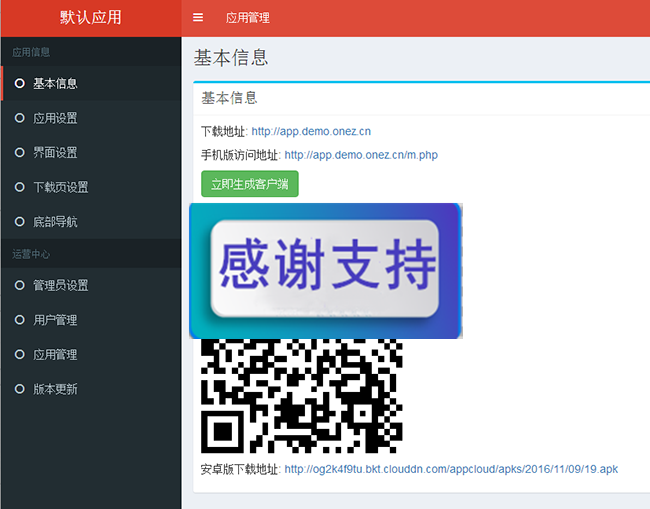Click circle icon beside 管理员设置
Image resolution: width=650 pixels, height=509 pixels.
19,285
